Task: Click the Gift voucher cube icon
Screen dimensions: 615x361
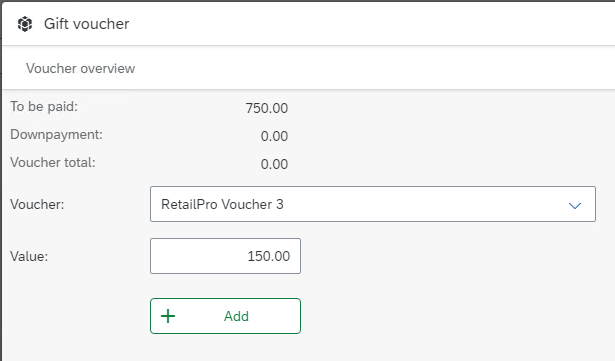Action: coord(25,24)
